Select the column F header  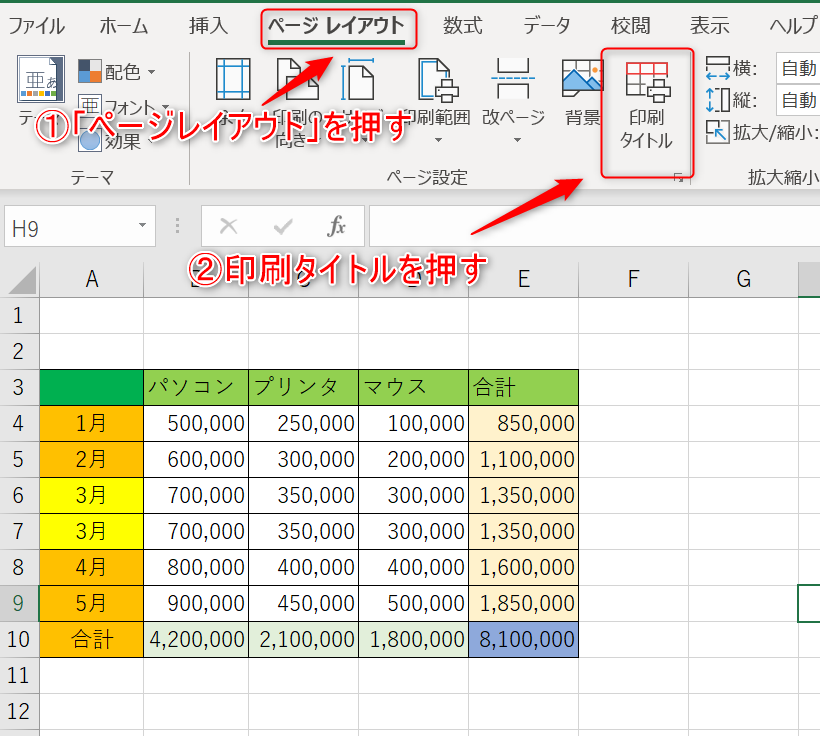coord(633,280)
